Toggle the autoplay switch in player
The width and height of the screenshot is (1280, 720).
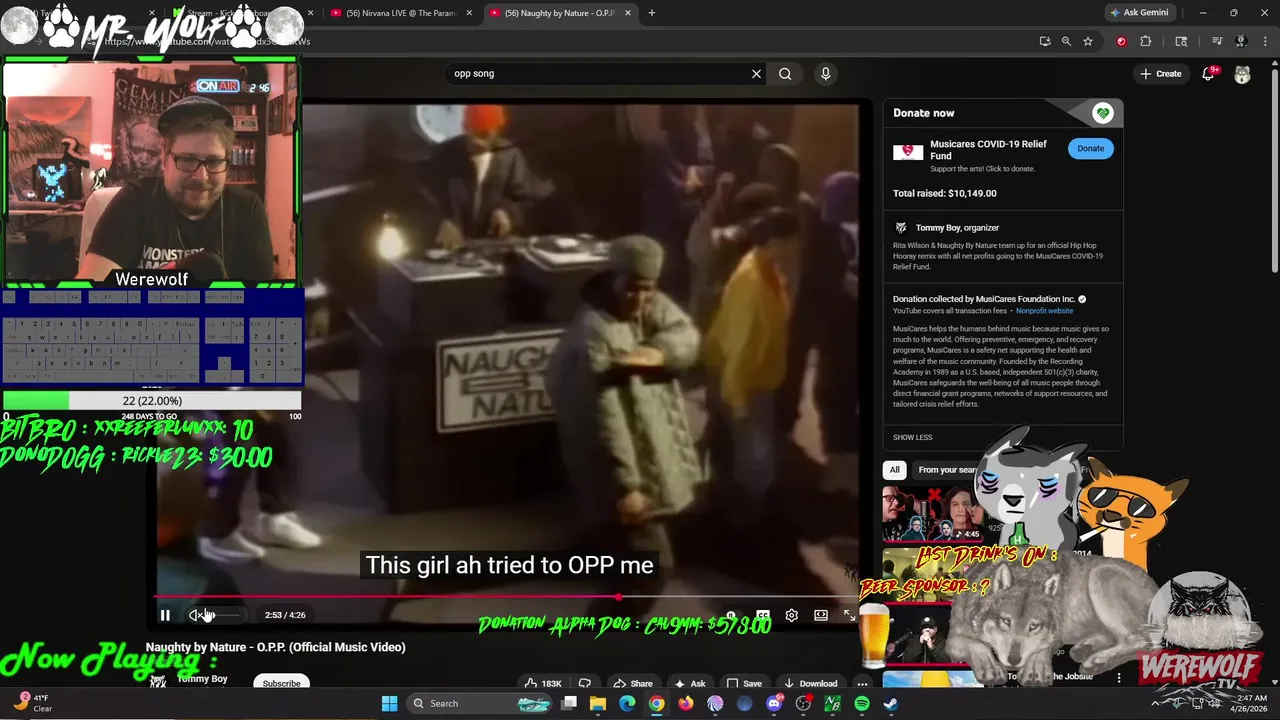[732, 615]
